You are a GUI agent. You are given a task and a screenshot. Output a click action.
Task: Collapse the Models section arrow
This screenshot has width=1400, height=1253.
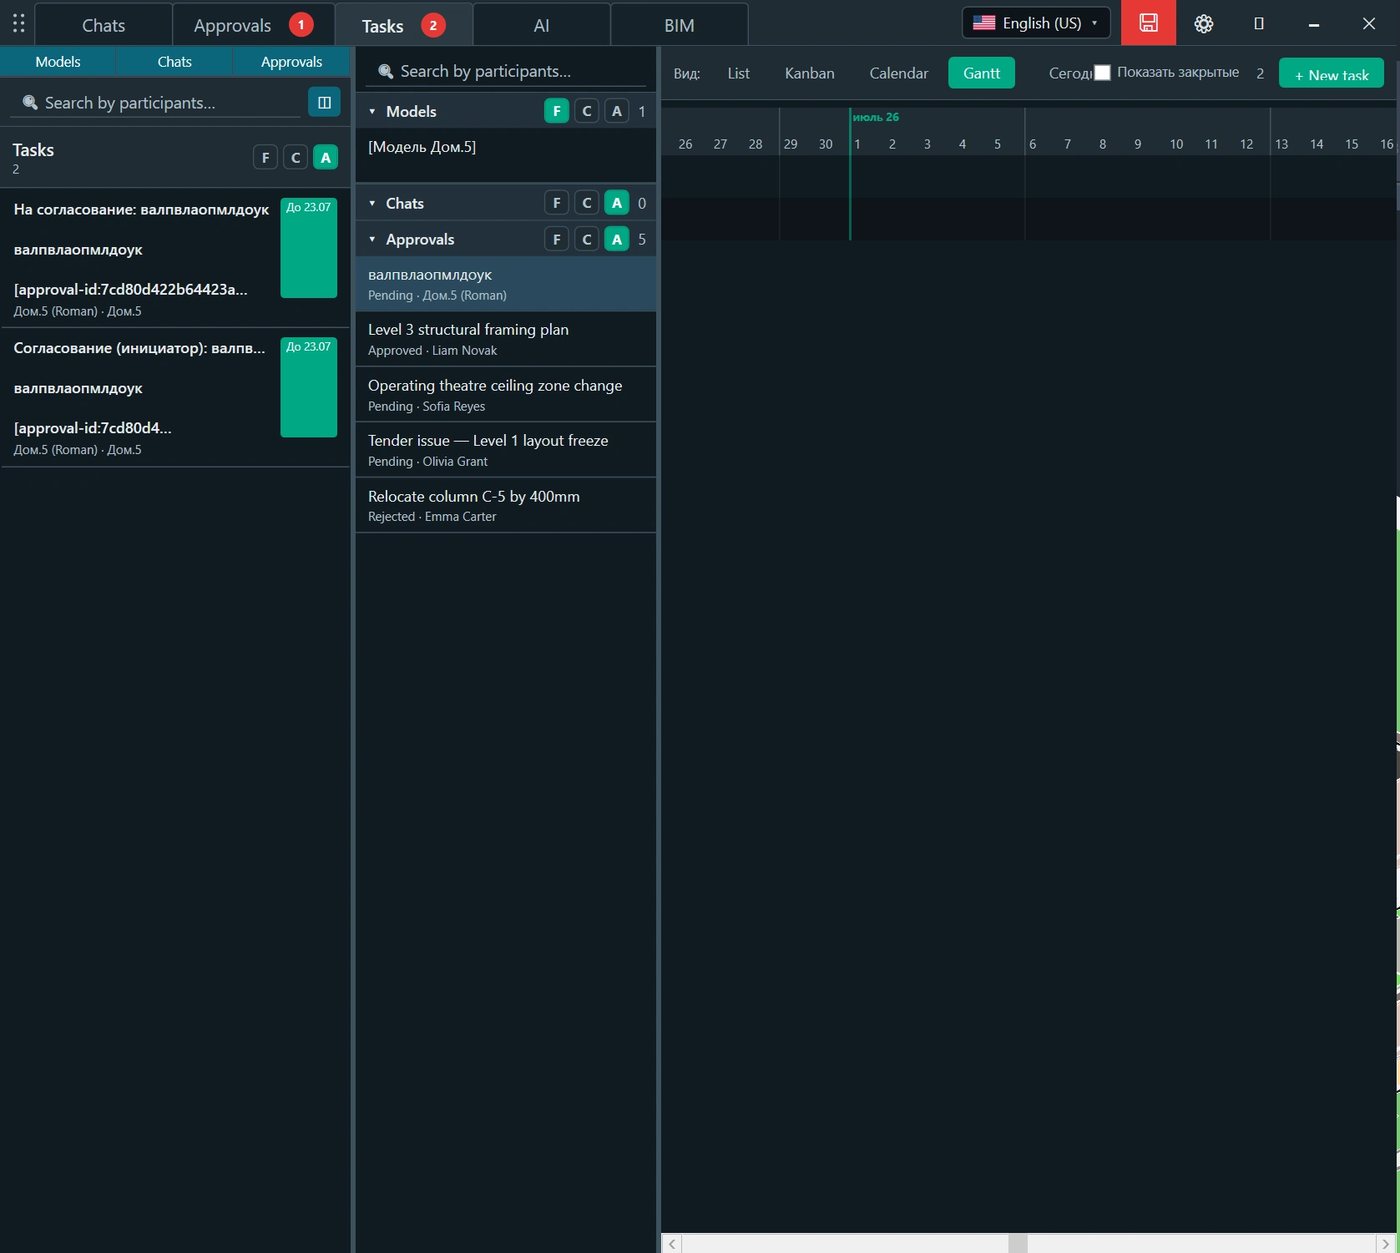tap(372, 111)
